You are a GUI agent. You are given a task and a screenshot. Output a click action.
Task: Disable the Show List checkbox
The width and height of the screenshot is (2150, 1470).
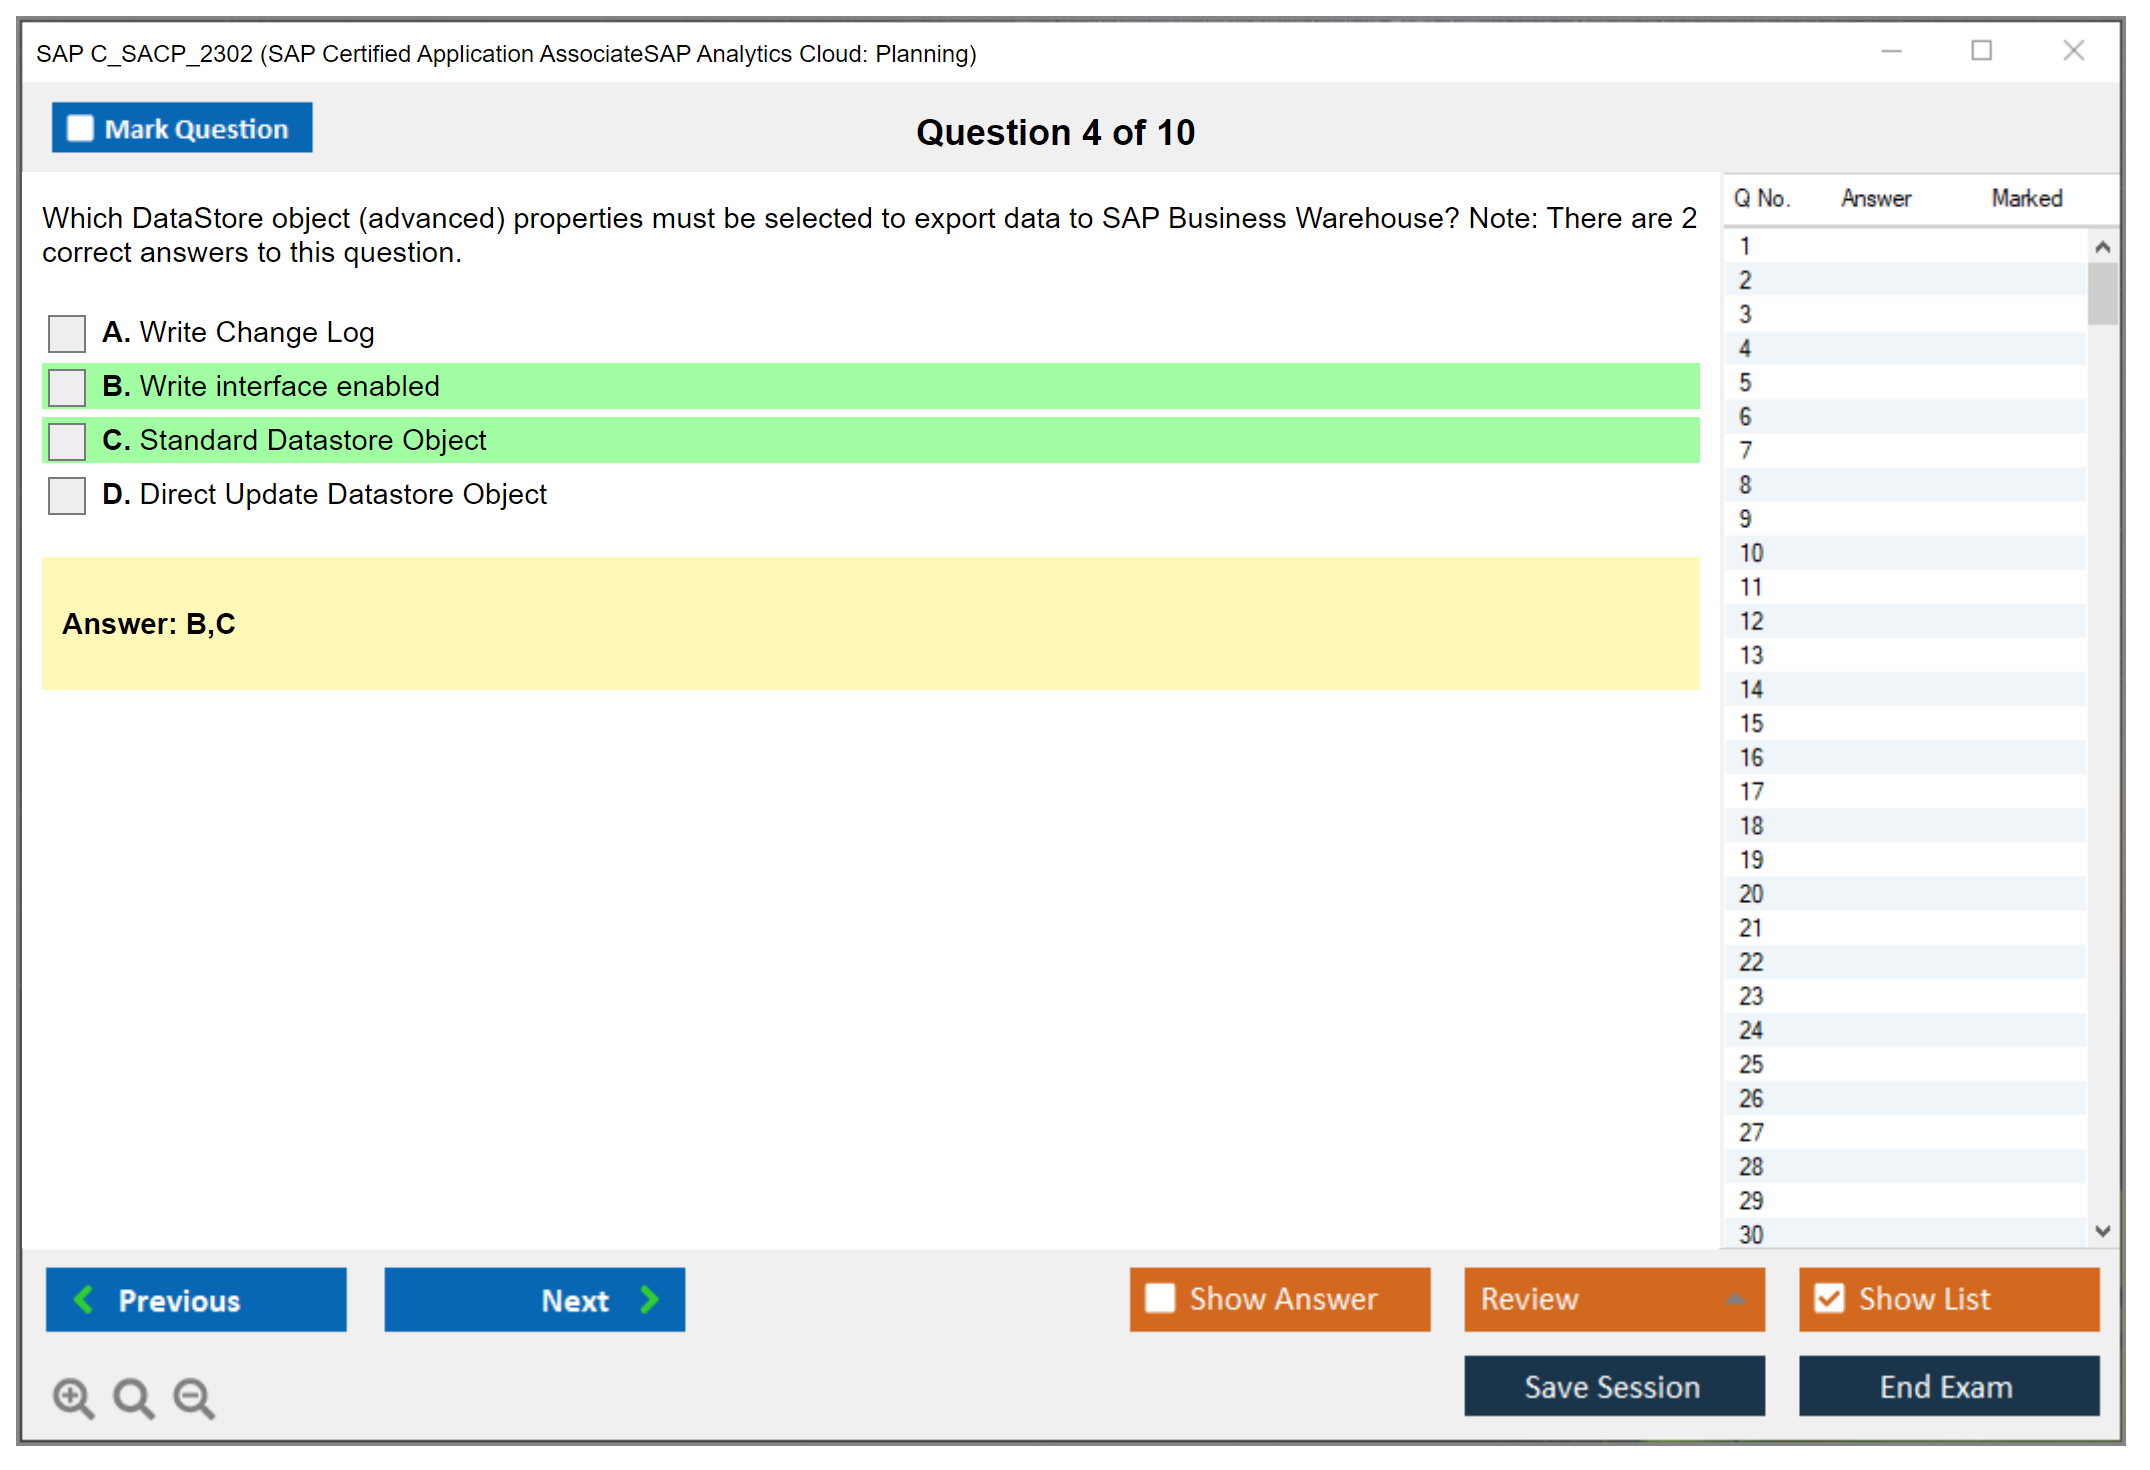coord(1829,1298)
